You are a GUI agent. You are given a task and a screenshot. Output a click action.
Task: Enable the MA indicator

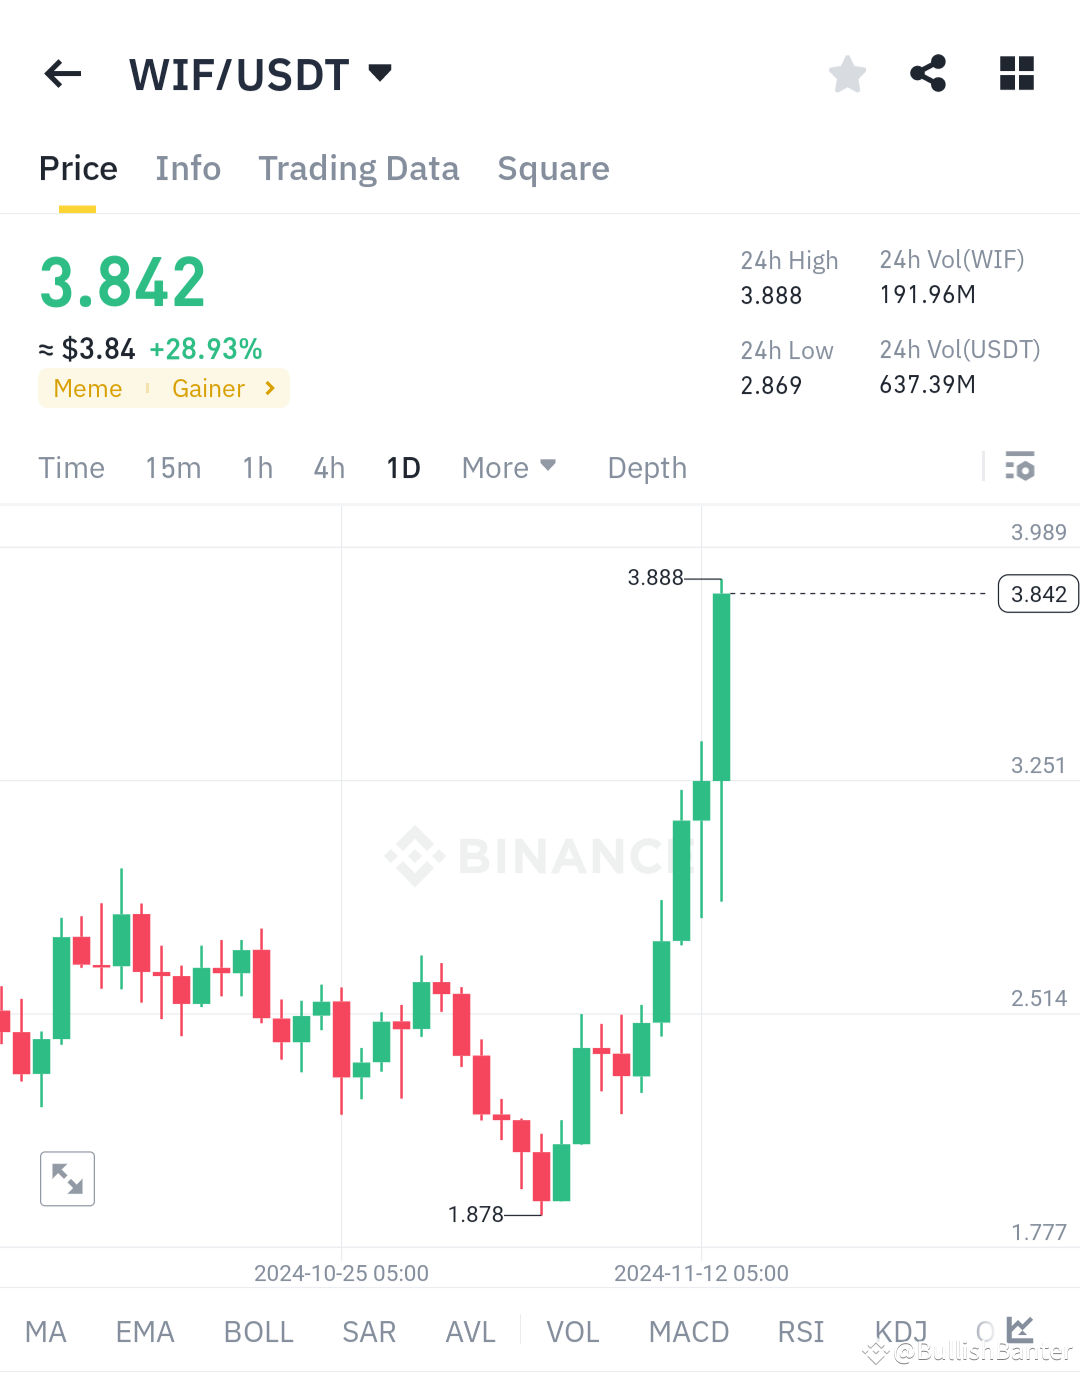46,1331
